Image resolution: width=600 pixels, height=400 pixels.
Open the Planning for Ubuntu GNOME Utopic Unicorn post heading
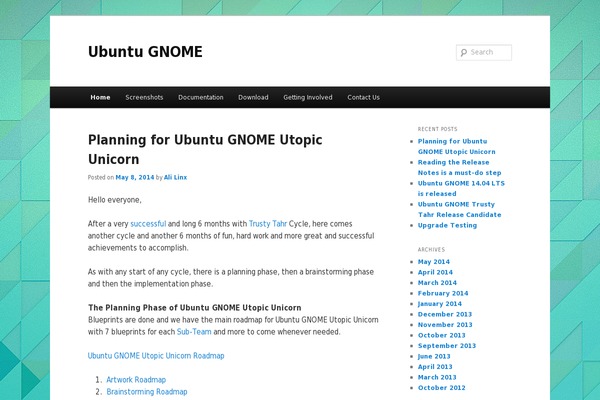pos(205,149)
